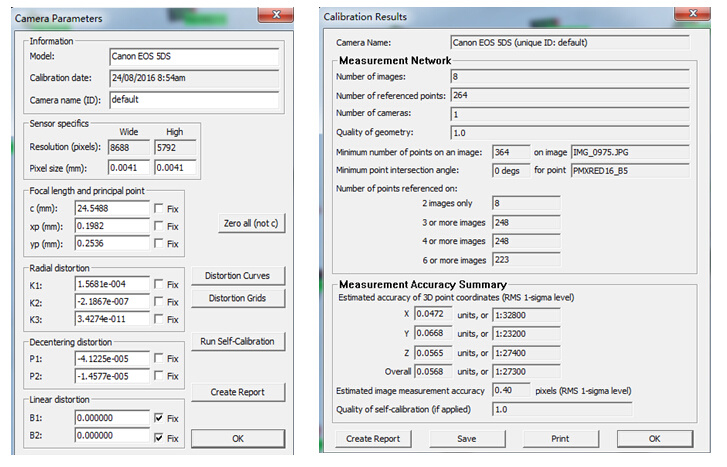This screenshot has width=727, height=467.
Task: Open the Distortion Curves view
Action: 244,276
